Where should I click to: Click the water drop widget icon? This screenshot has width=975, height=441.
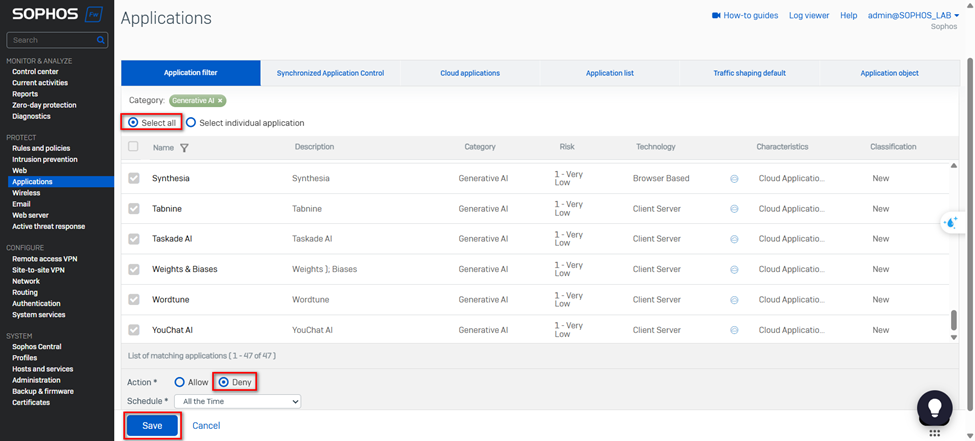[x=950, y=222]
